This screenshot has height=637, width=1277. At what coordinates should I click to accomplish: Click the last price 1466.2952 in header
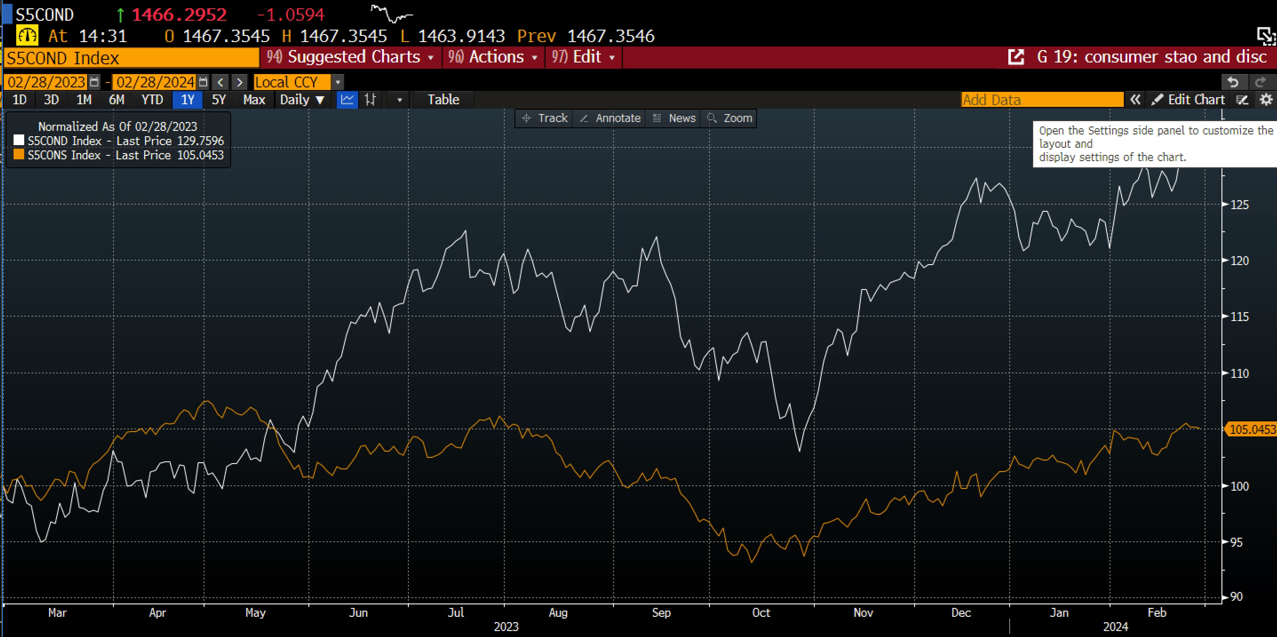click(179, 14)
